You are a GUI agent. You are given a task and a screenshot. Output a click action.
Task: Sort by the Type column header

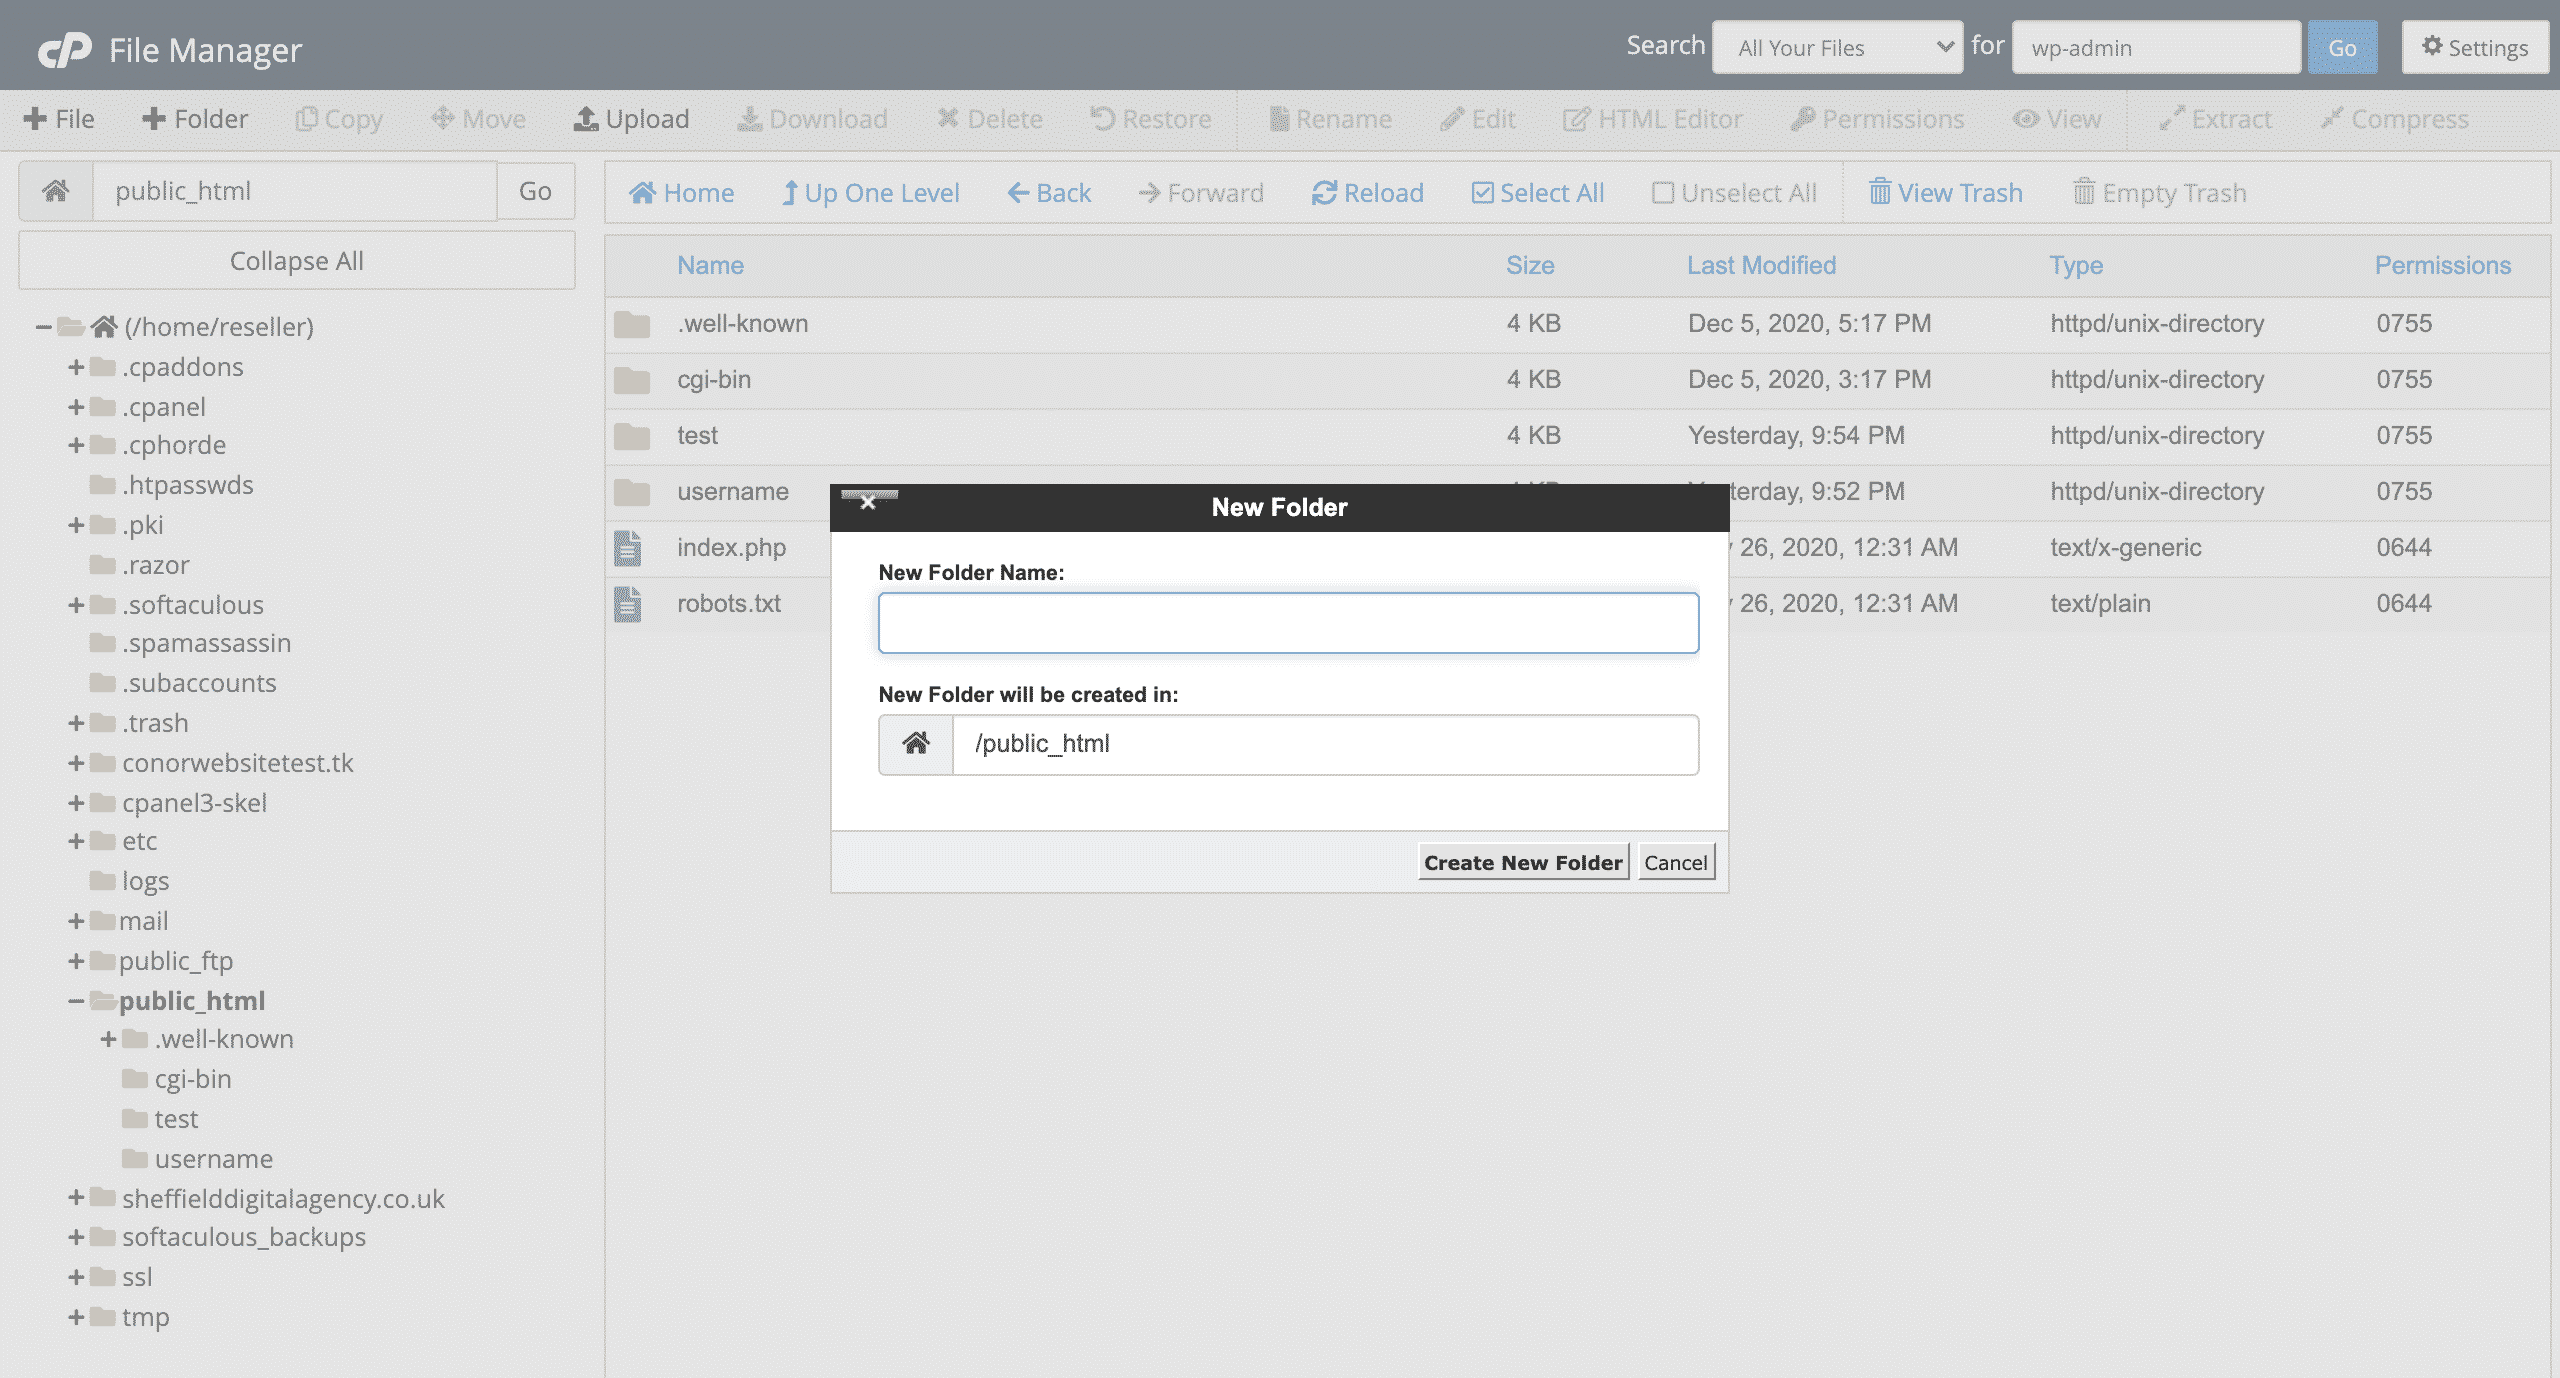(2076, 265)
